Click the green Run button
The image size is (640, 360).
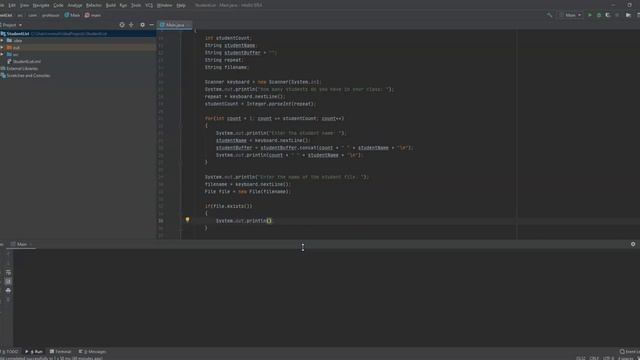(x=589, y=15)
